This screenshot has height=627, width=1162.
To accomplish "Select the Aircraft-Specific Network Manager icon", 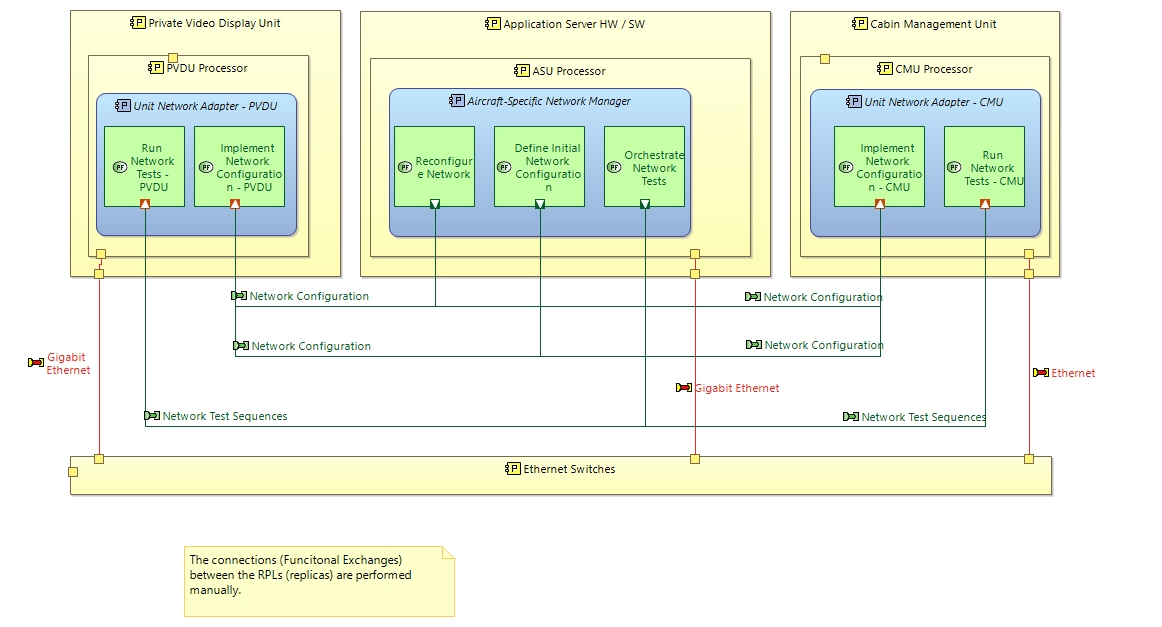I will point(459,101).
